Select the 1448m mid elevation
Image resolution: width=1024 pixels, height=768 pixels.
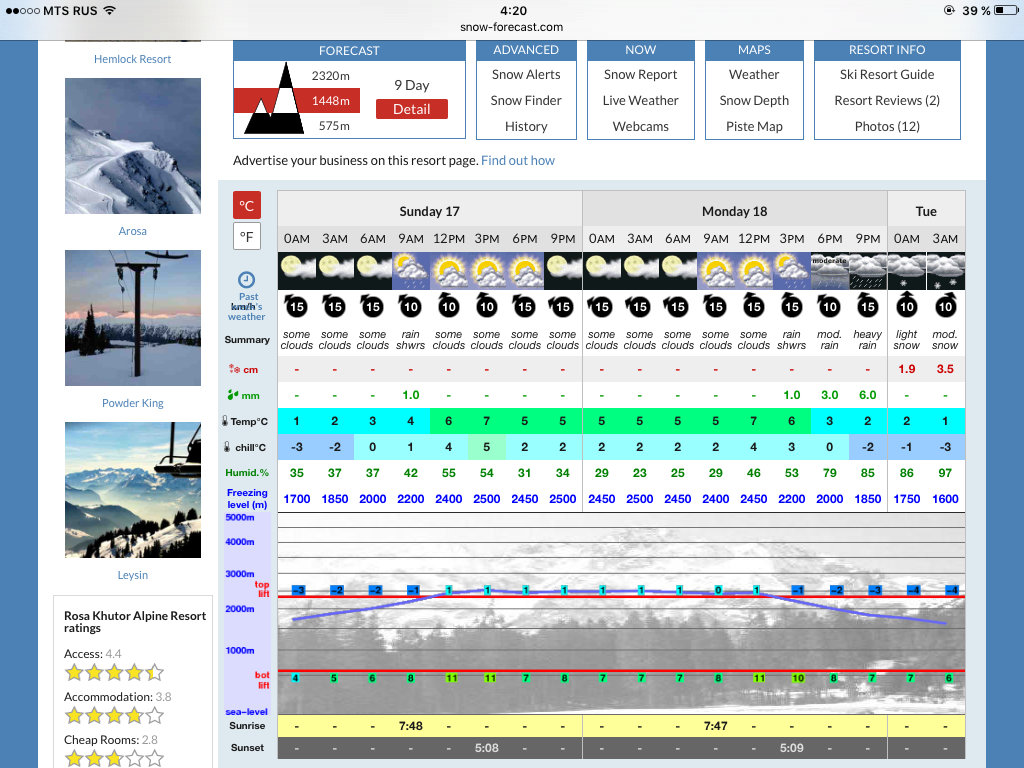(x=330, y=101)
